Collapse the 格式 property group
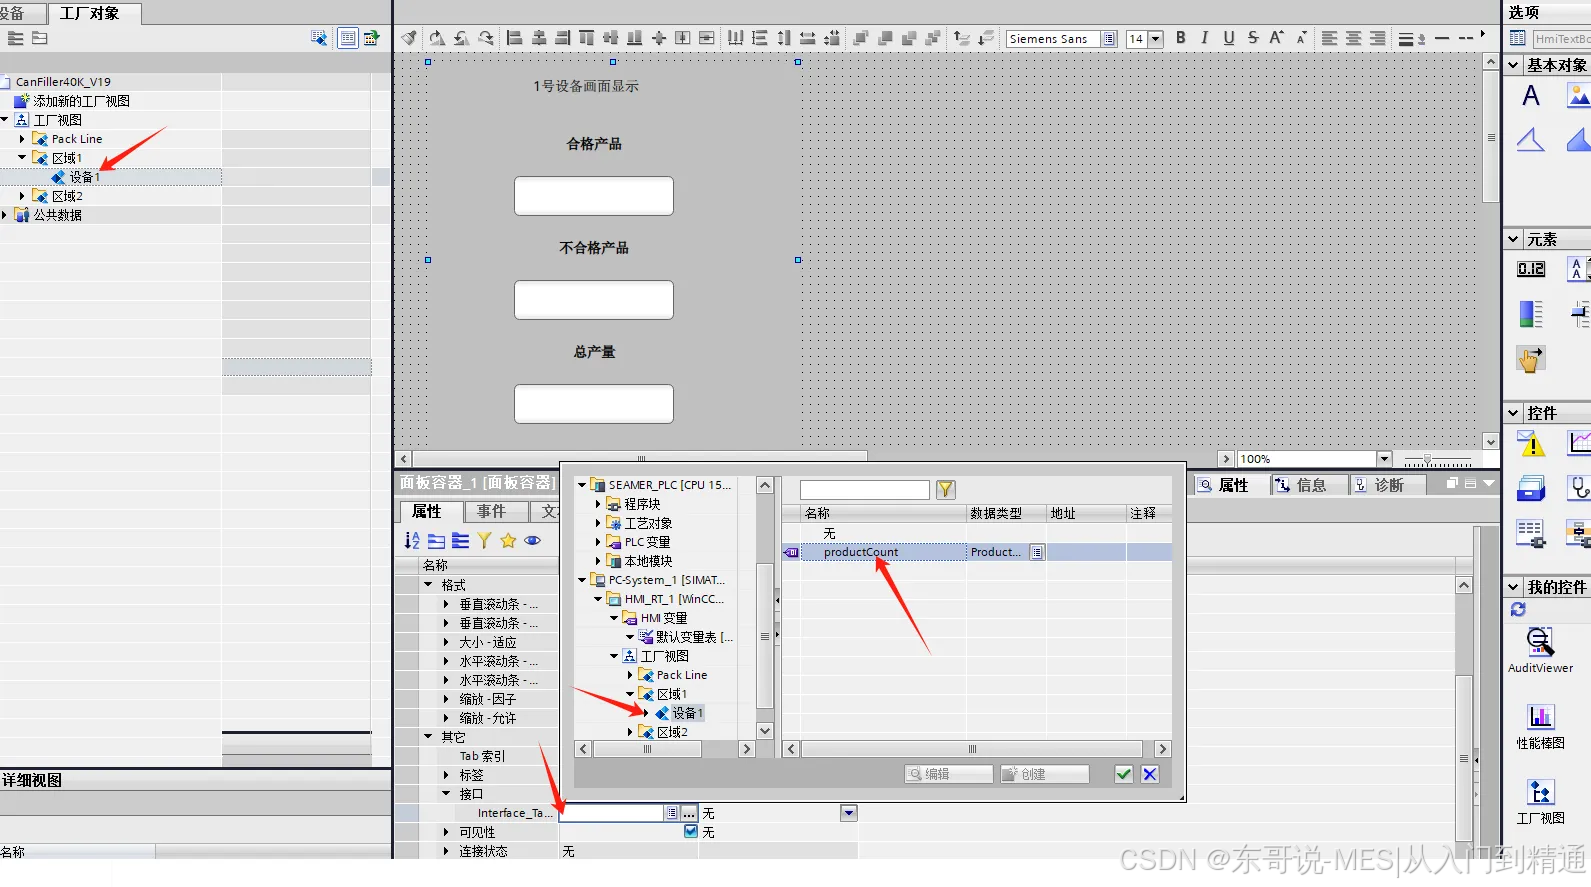This screenshot has width=1591, height=887. [x=429, y=584]
